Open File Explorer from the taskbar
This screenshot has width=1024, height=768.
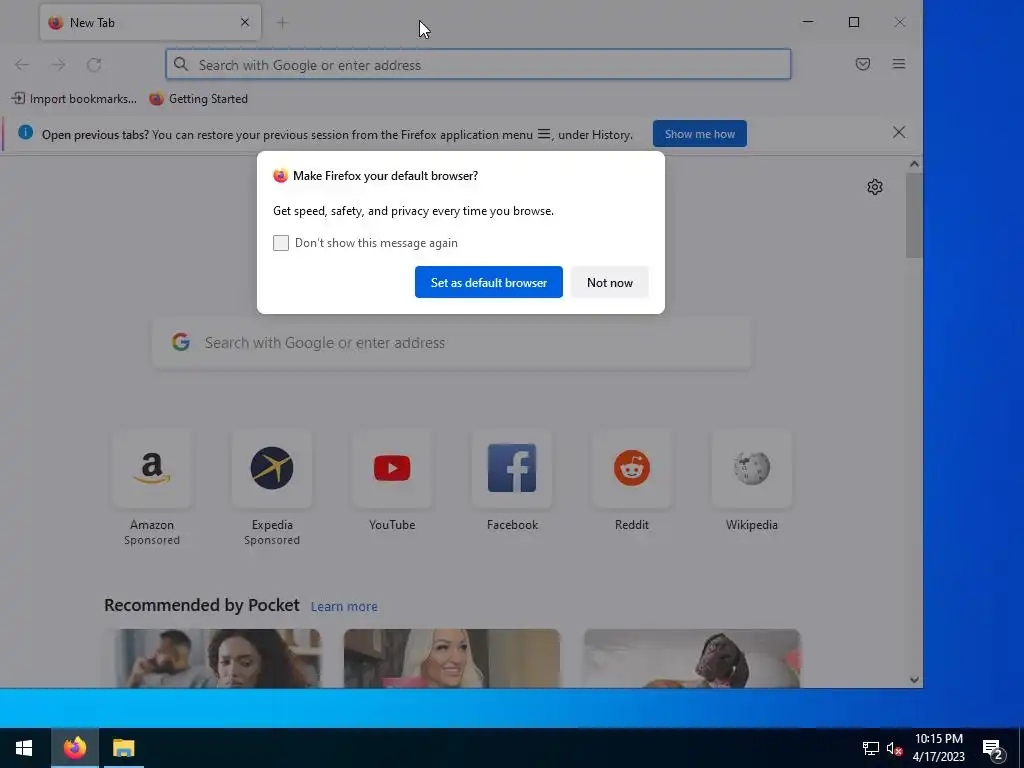coord(123,748)
